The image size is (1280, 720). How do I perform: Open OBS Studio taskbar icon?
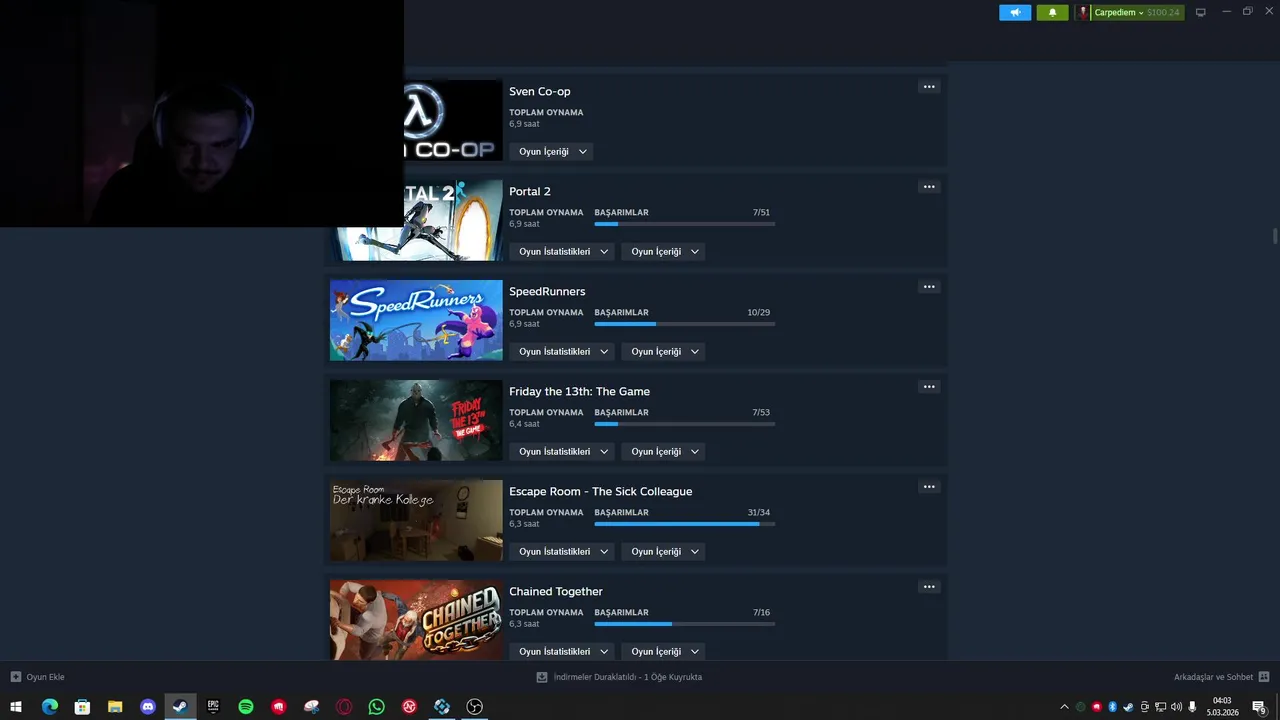pos(475,707)
